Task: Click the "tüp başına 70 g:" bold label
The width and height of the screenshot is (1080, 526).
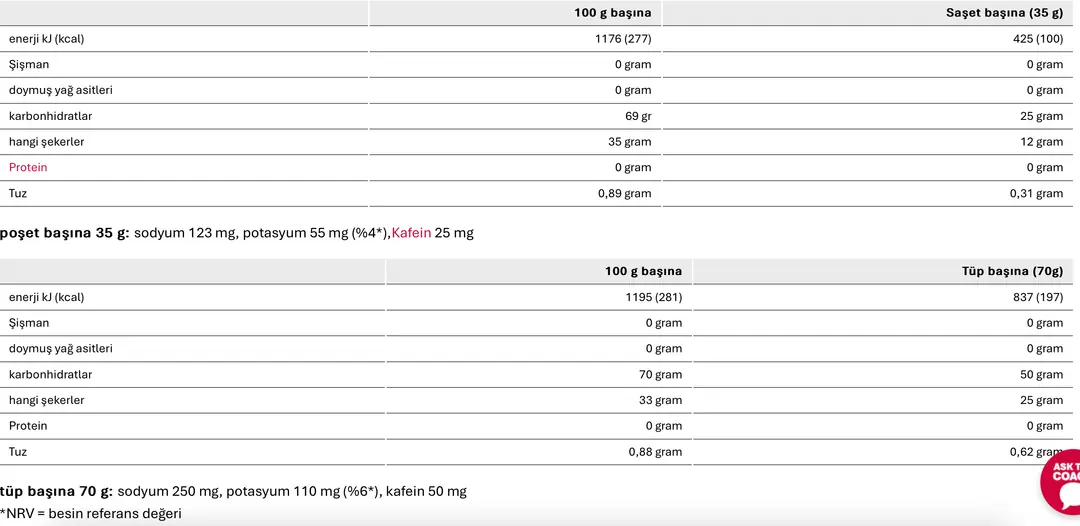Action: coord(56,491)
